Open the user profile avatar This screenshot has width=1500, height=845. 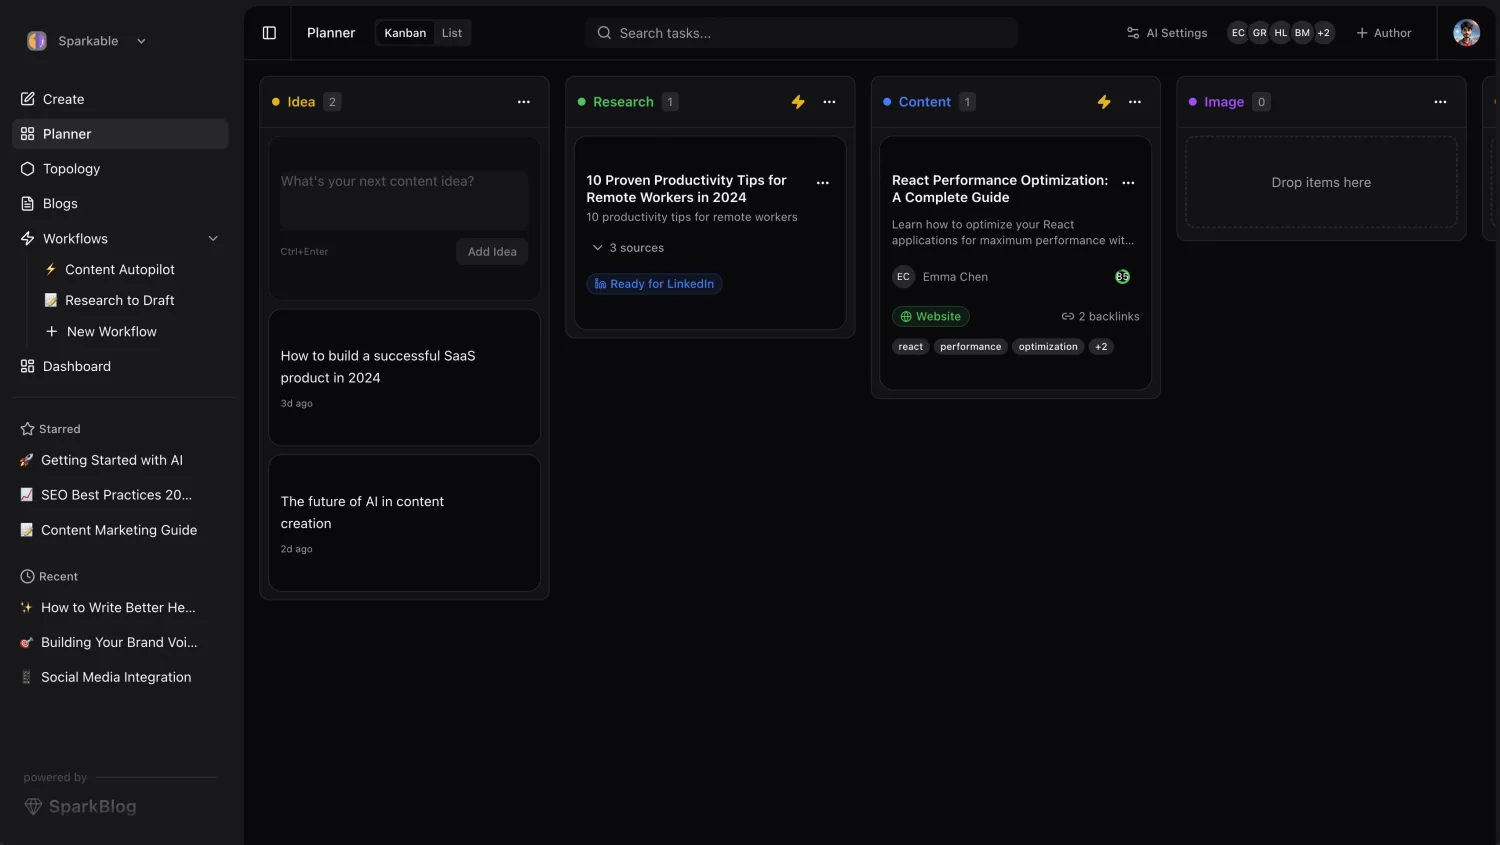click(1466, 33)
